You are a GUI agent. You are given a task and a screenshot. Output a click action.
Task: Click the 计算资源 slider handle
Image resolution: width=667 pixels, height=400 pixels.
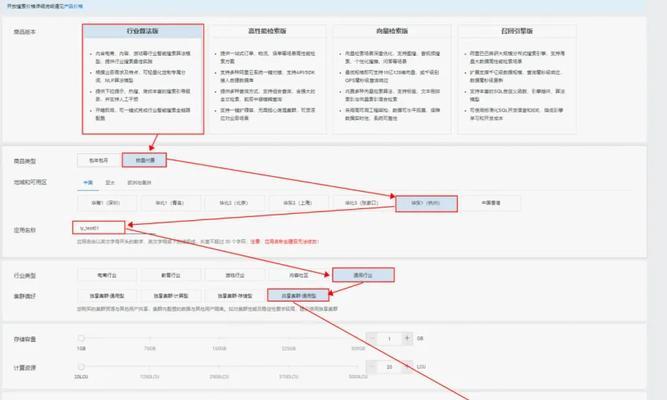pyautogui.click(x=81, y=366)
